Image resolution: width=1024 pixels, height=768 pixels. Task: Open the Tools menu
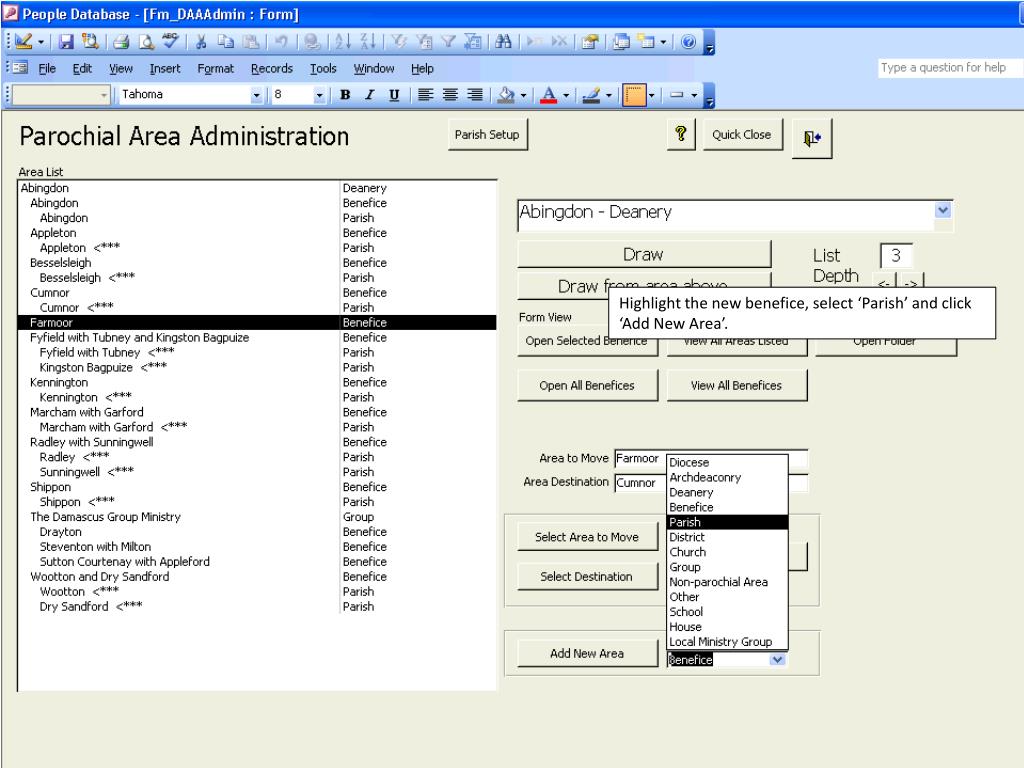coord(323,69)
